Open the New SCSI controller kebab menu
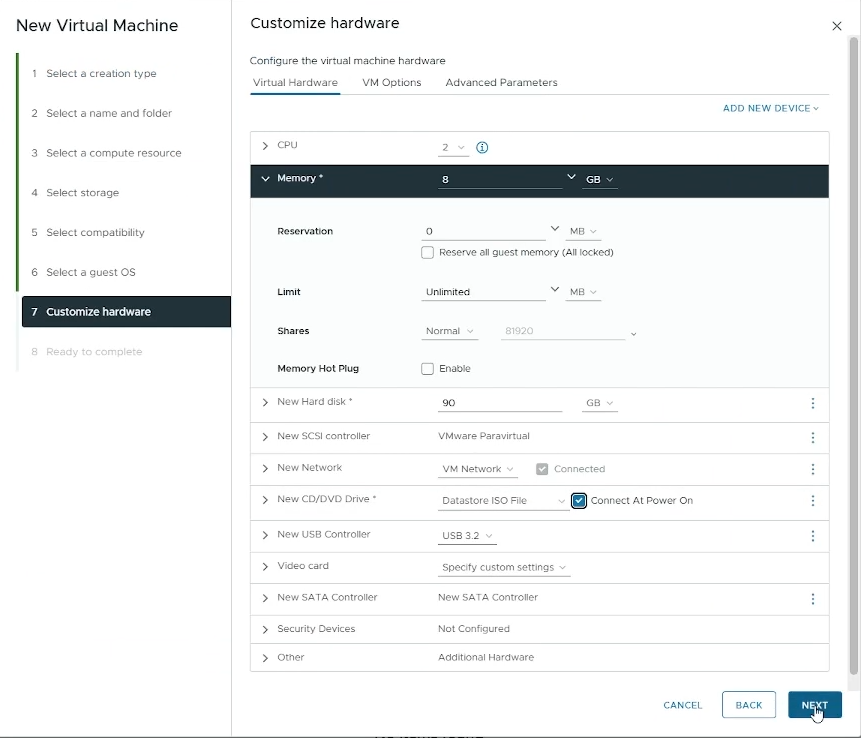The width and height of the screenshot is (861, 738). [813, 437]
